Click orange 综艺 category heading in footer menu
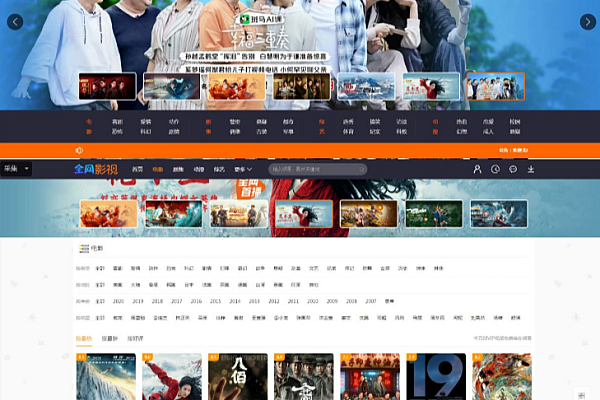The image size is (600, 400). [322, 127]
